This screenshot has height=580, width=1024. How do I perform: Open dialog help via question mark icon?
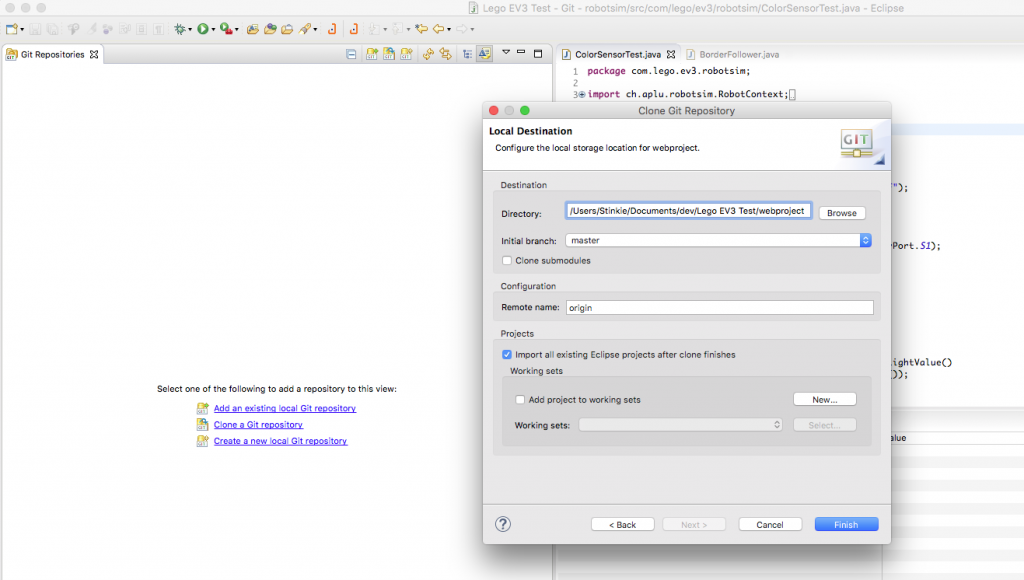coord(503,523)
